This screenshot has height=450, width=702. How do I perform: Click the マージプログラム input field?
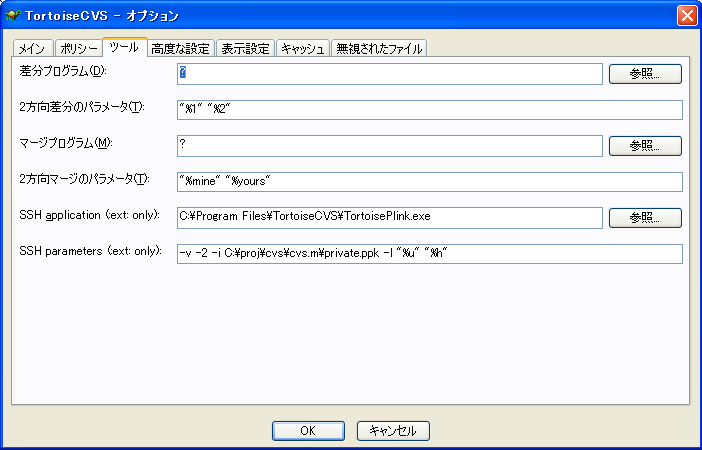[x=390, y=146]
